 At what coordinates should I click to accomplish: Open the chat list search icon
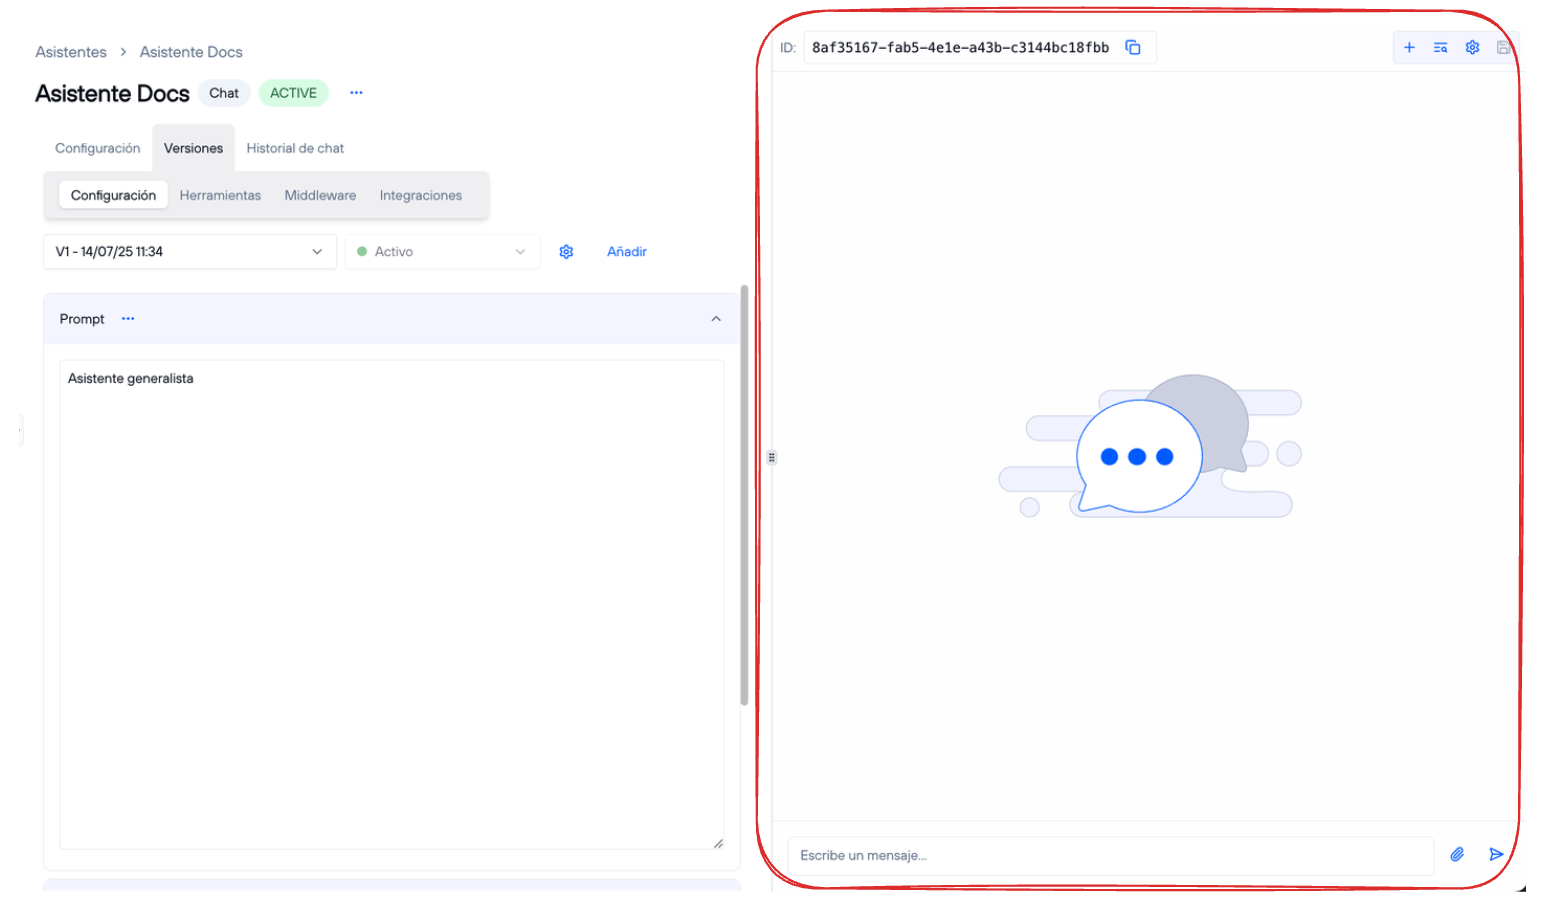[x=1440, y=48]
